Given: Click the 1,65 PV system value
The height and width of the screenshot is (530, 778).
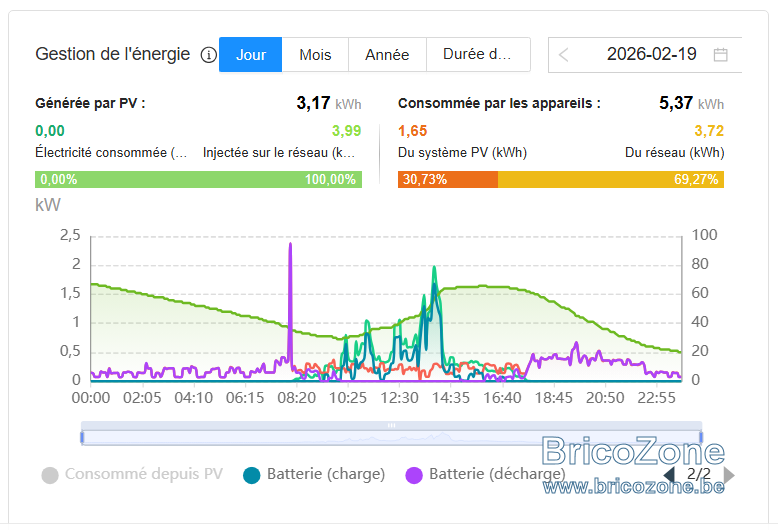Looking at the screenshot, I should [412, 131].
